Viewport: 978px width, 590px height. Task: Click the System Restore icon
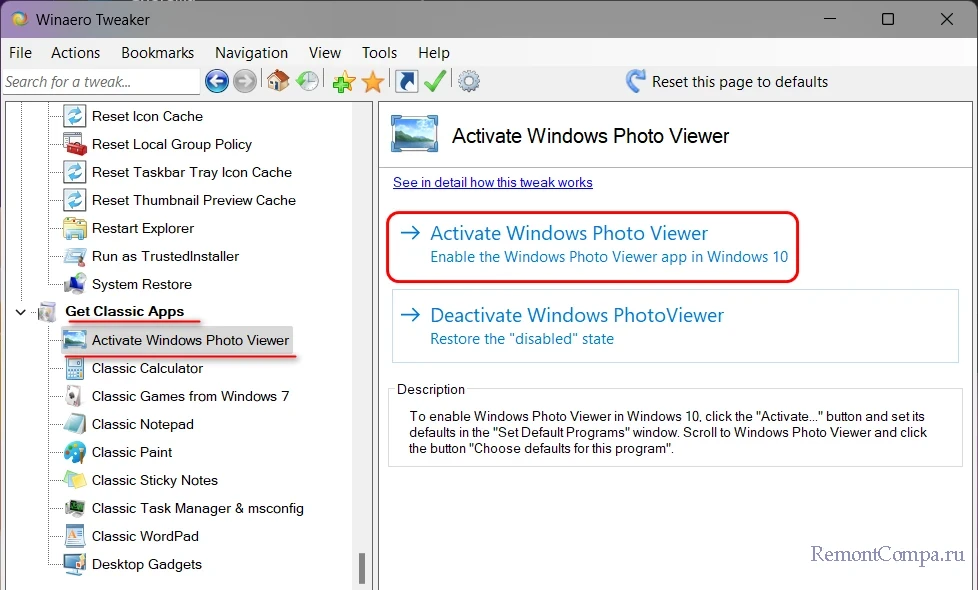click(75, 284)
